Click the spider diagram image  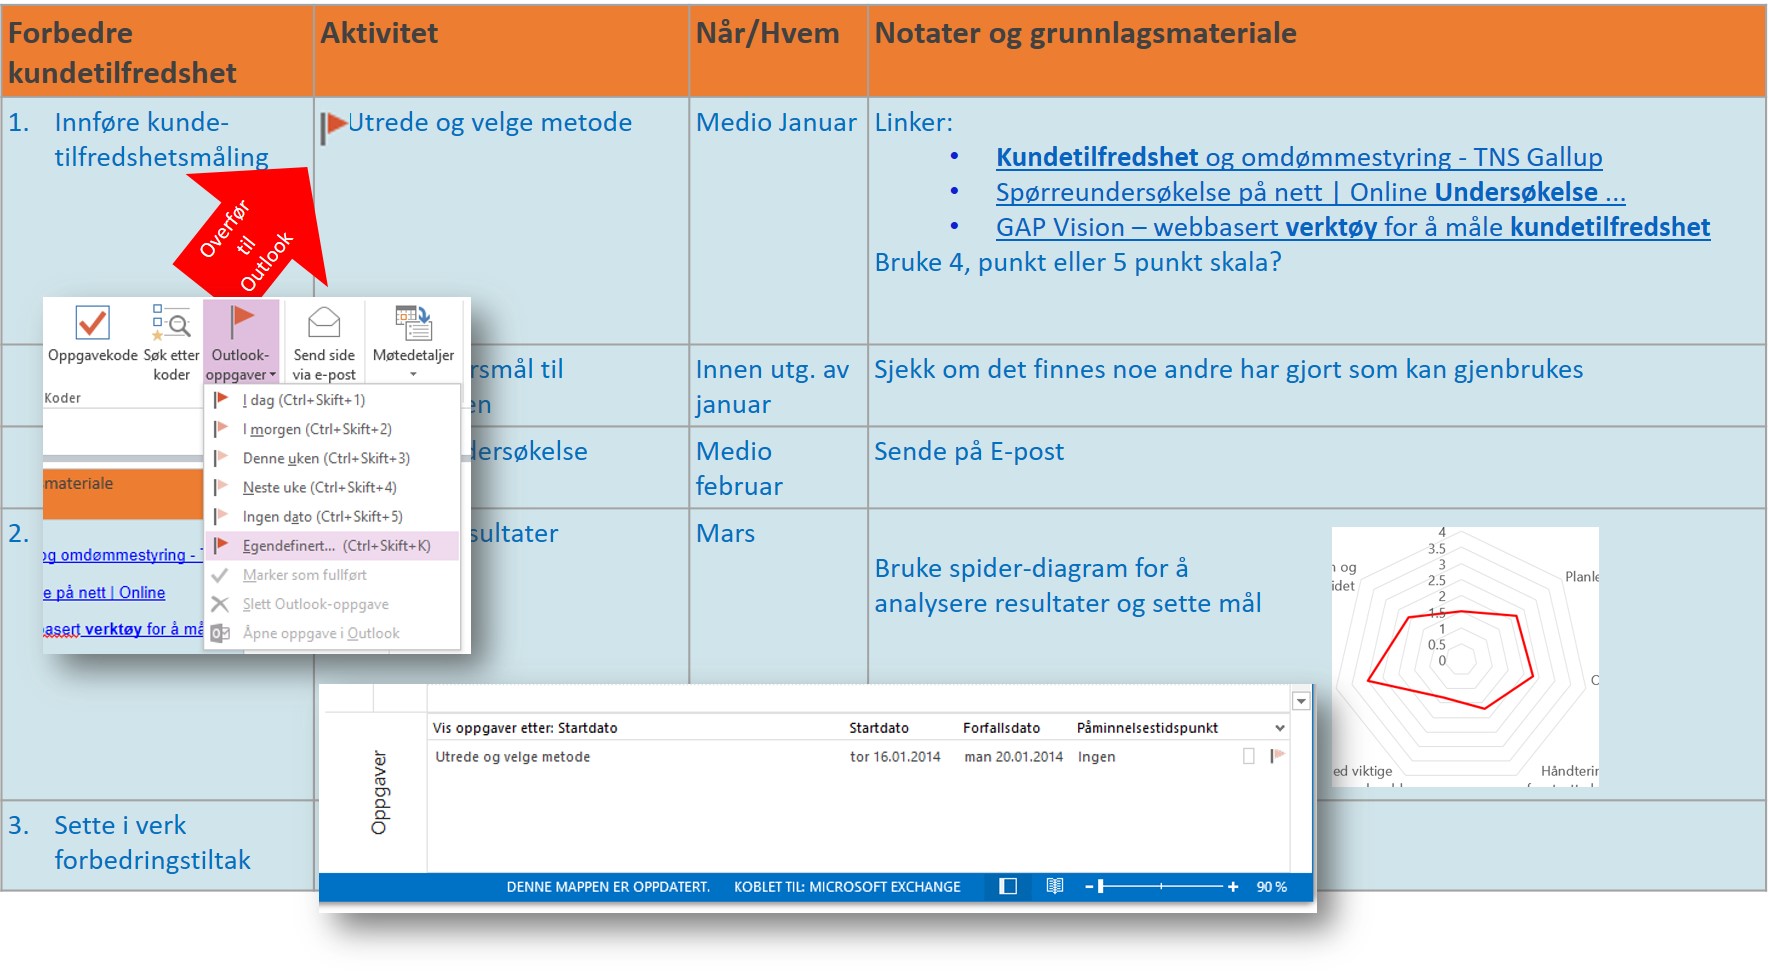point(1465,656)
